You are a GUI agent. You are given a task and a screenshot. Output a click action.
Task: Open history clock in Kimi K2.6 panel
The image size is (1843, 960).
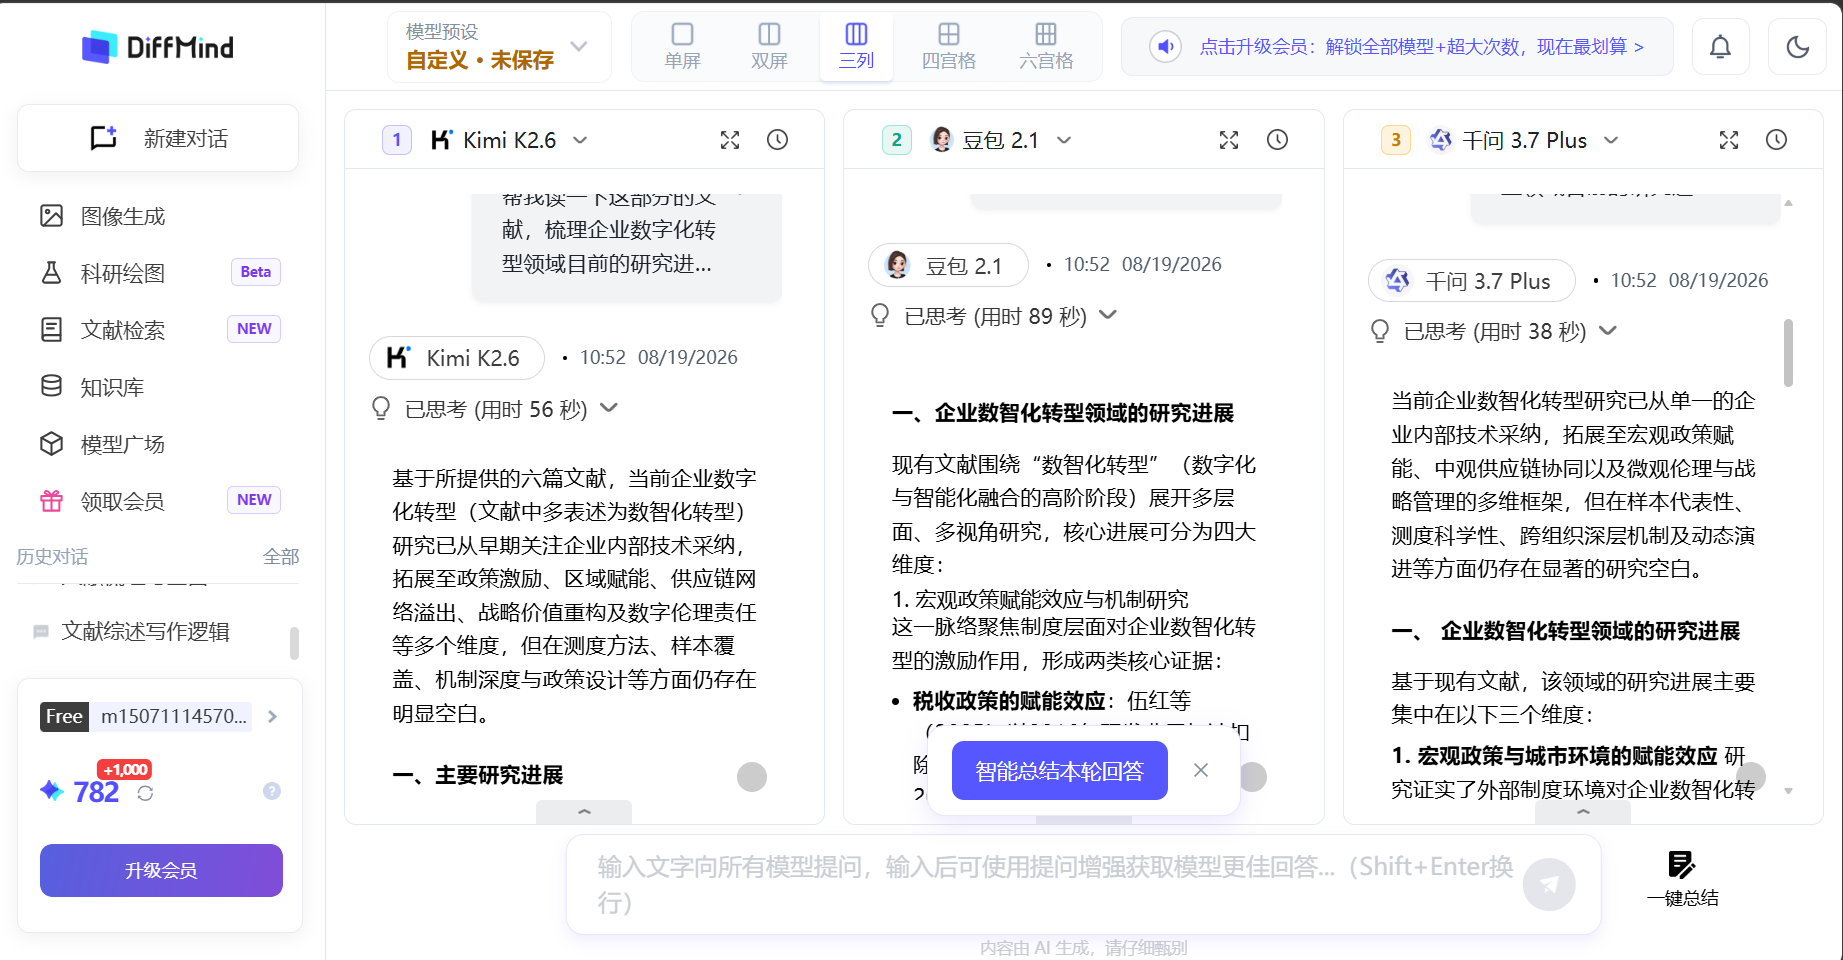(777, 140)
